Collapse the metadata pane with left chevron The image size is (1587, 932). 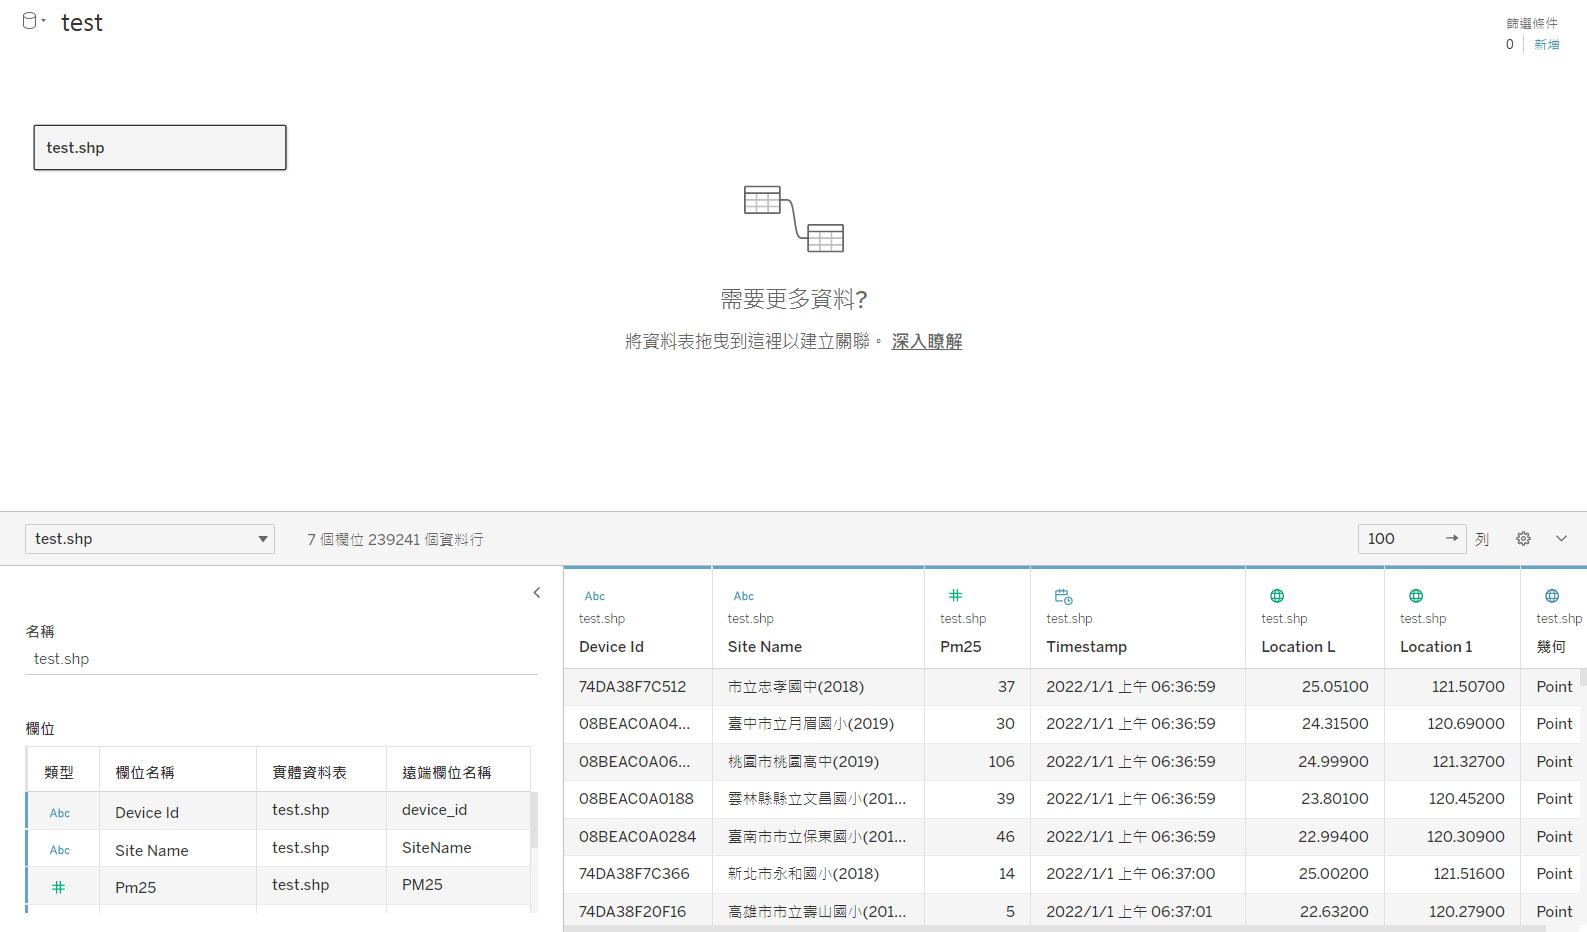(x=537, y=593)
